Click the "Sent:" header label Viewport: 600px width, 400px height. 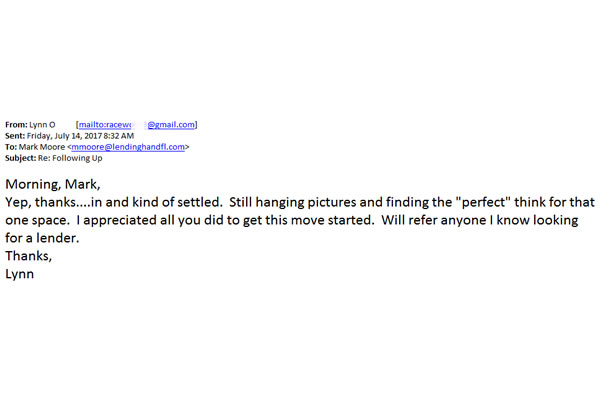coord(17,136)
